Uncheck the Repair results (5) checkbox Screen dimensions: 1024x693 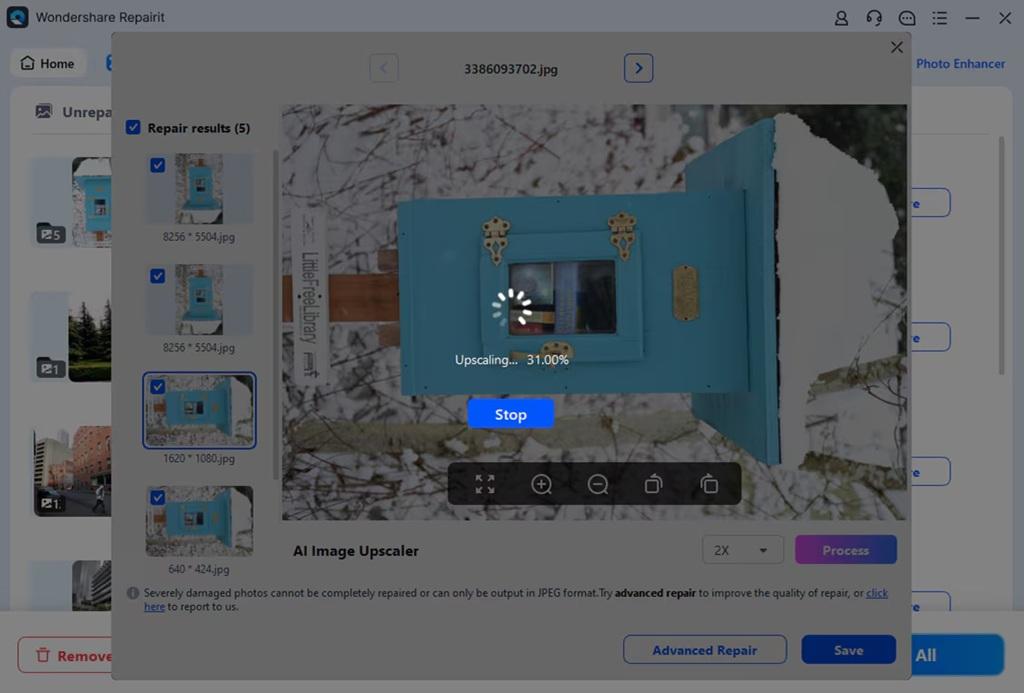[133, 128]
